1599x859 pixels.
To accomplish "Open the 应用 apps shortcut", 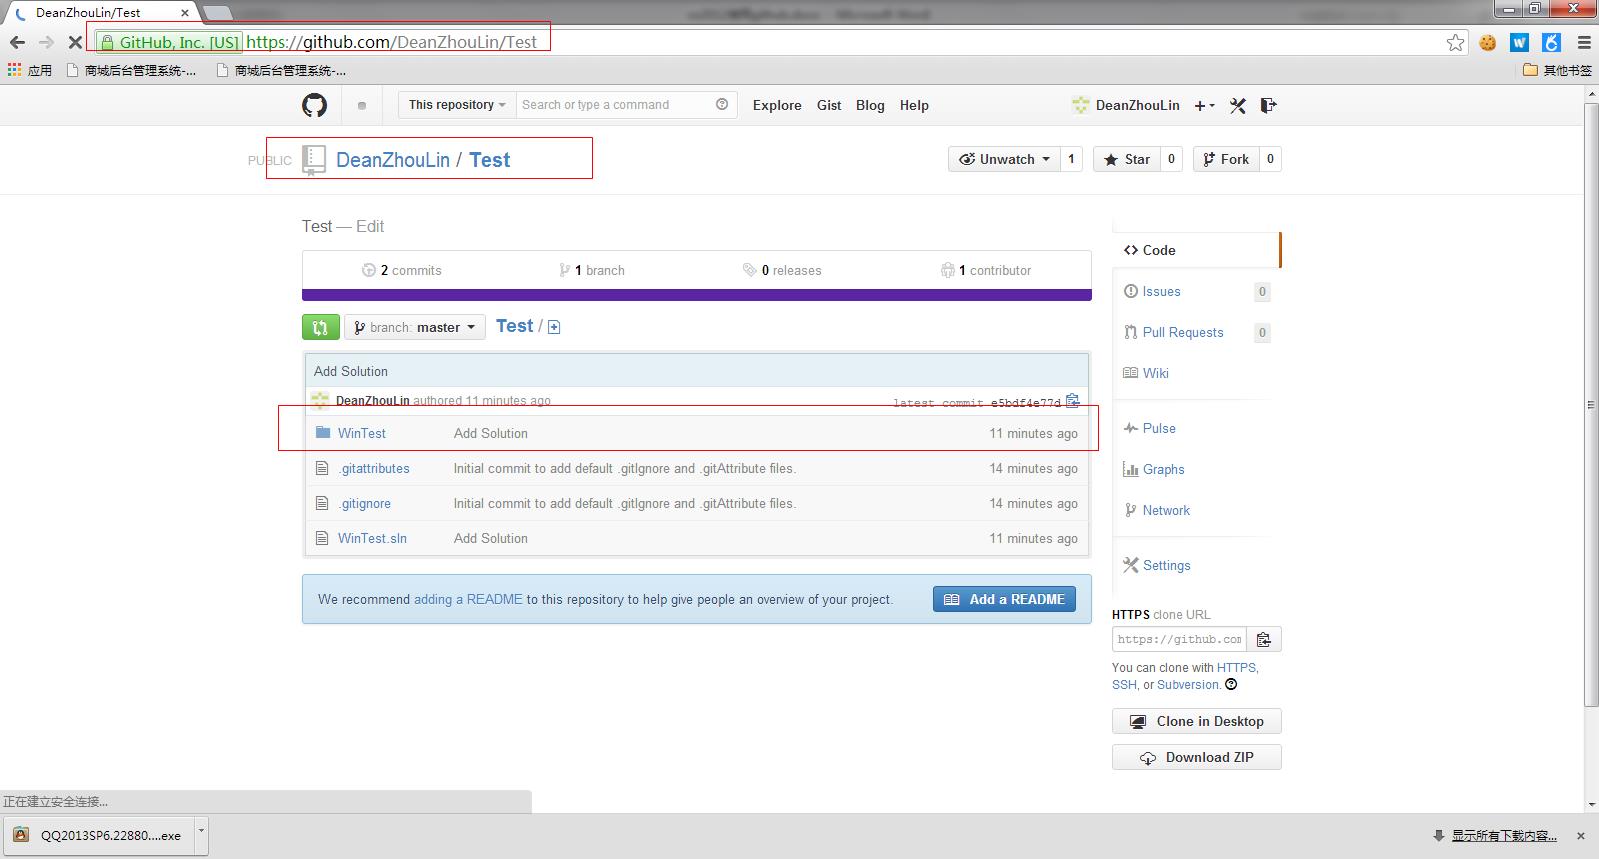I will pyautogui.click(x=29, y=70).
